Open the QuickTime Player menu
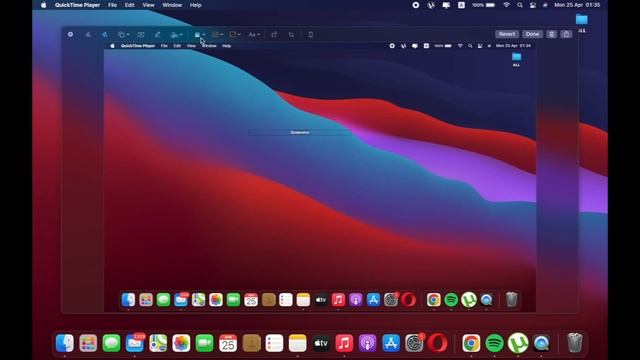 pos(77,5)
